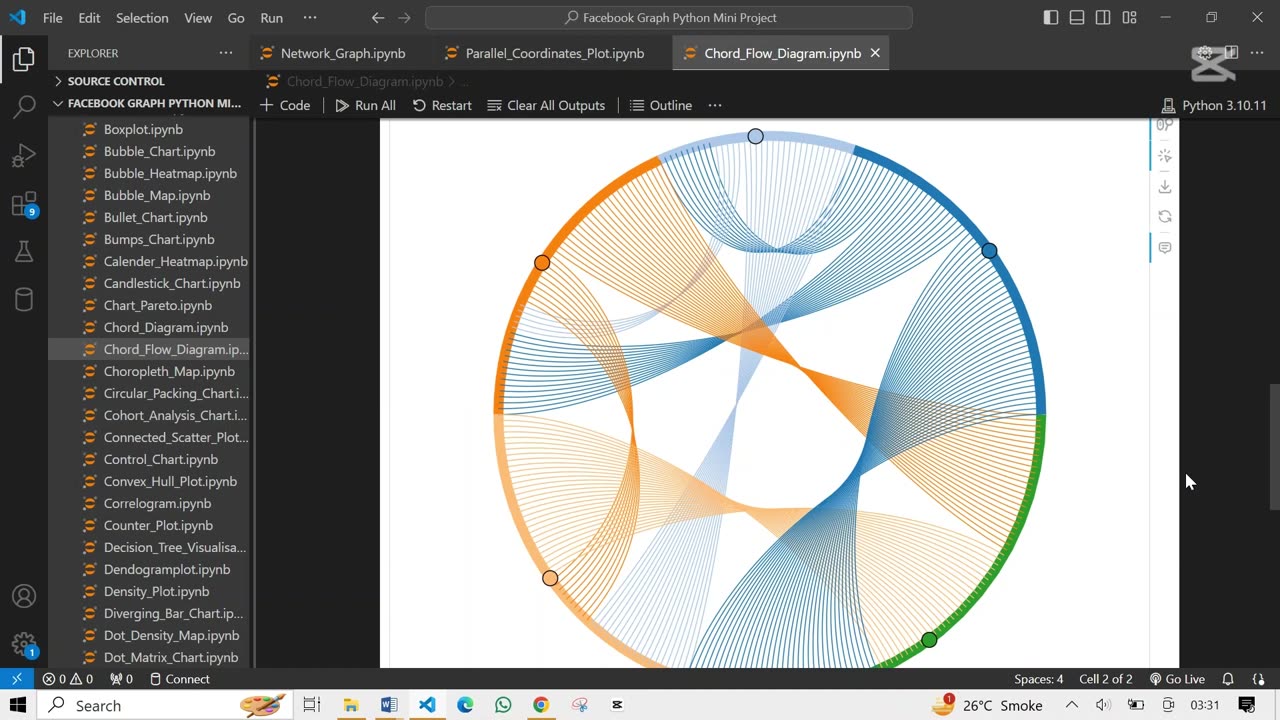Viewport: 1280px width, 720px height.
Task: Go forward with the right arrow
Action: (404, 18)
